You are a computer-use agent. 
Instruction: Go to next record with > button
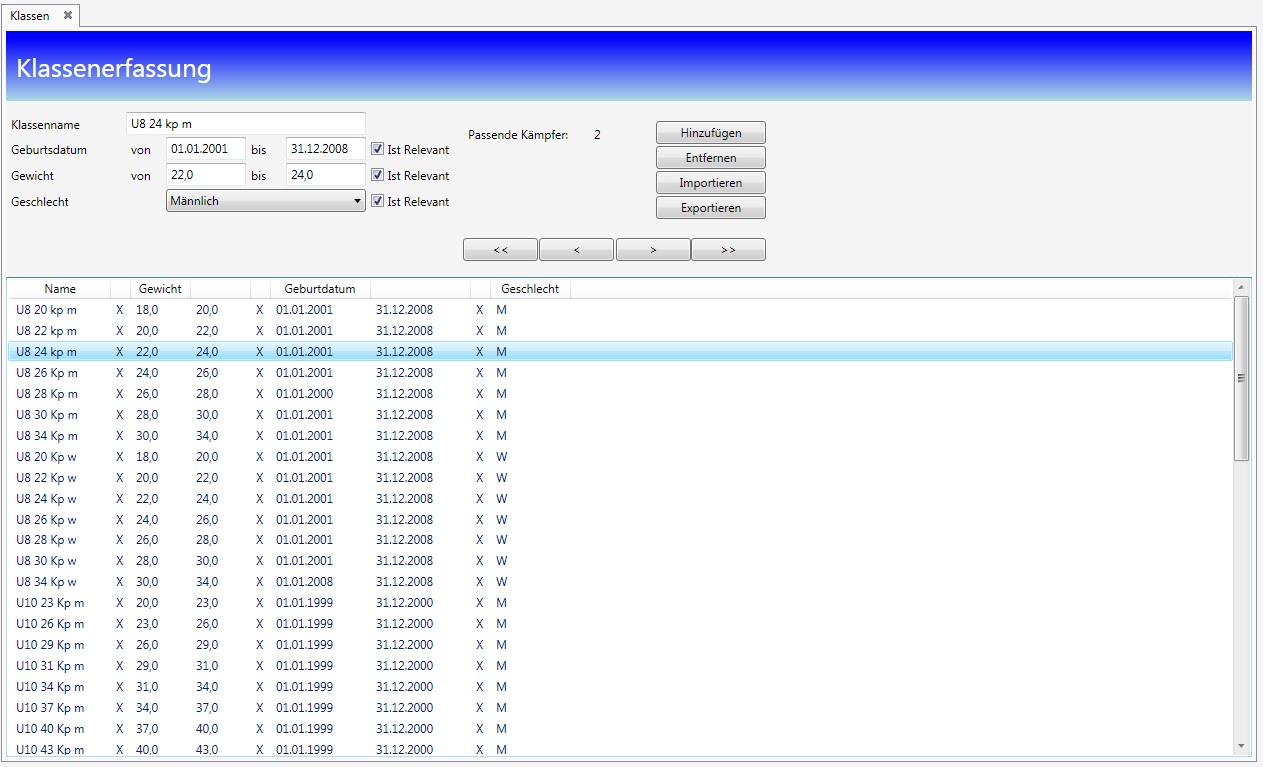pos(653,250)
